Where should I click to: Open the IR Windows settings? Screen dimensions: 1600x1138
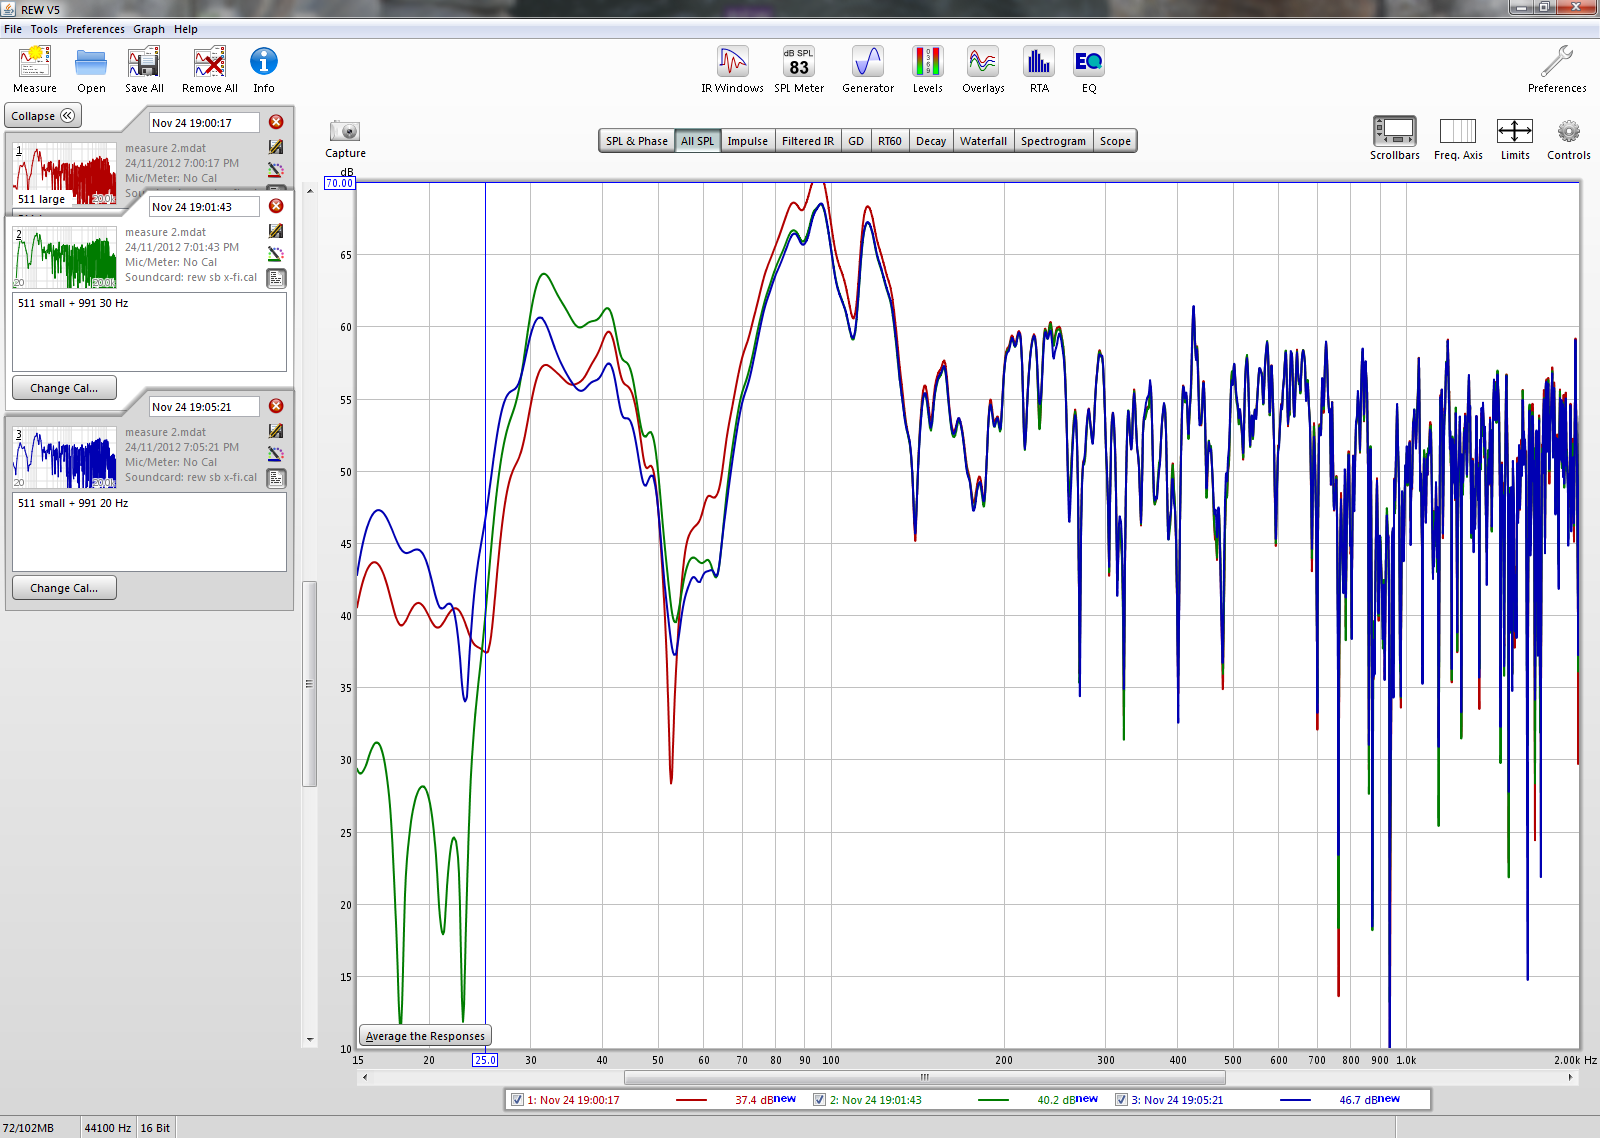tap(732, 63)
